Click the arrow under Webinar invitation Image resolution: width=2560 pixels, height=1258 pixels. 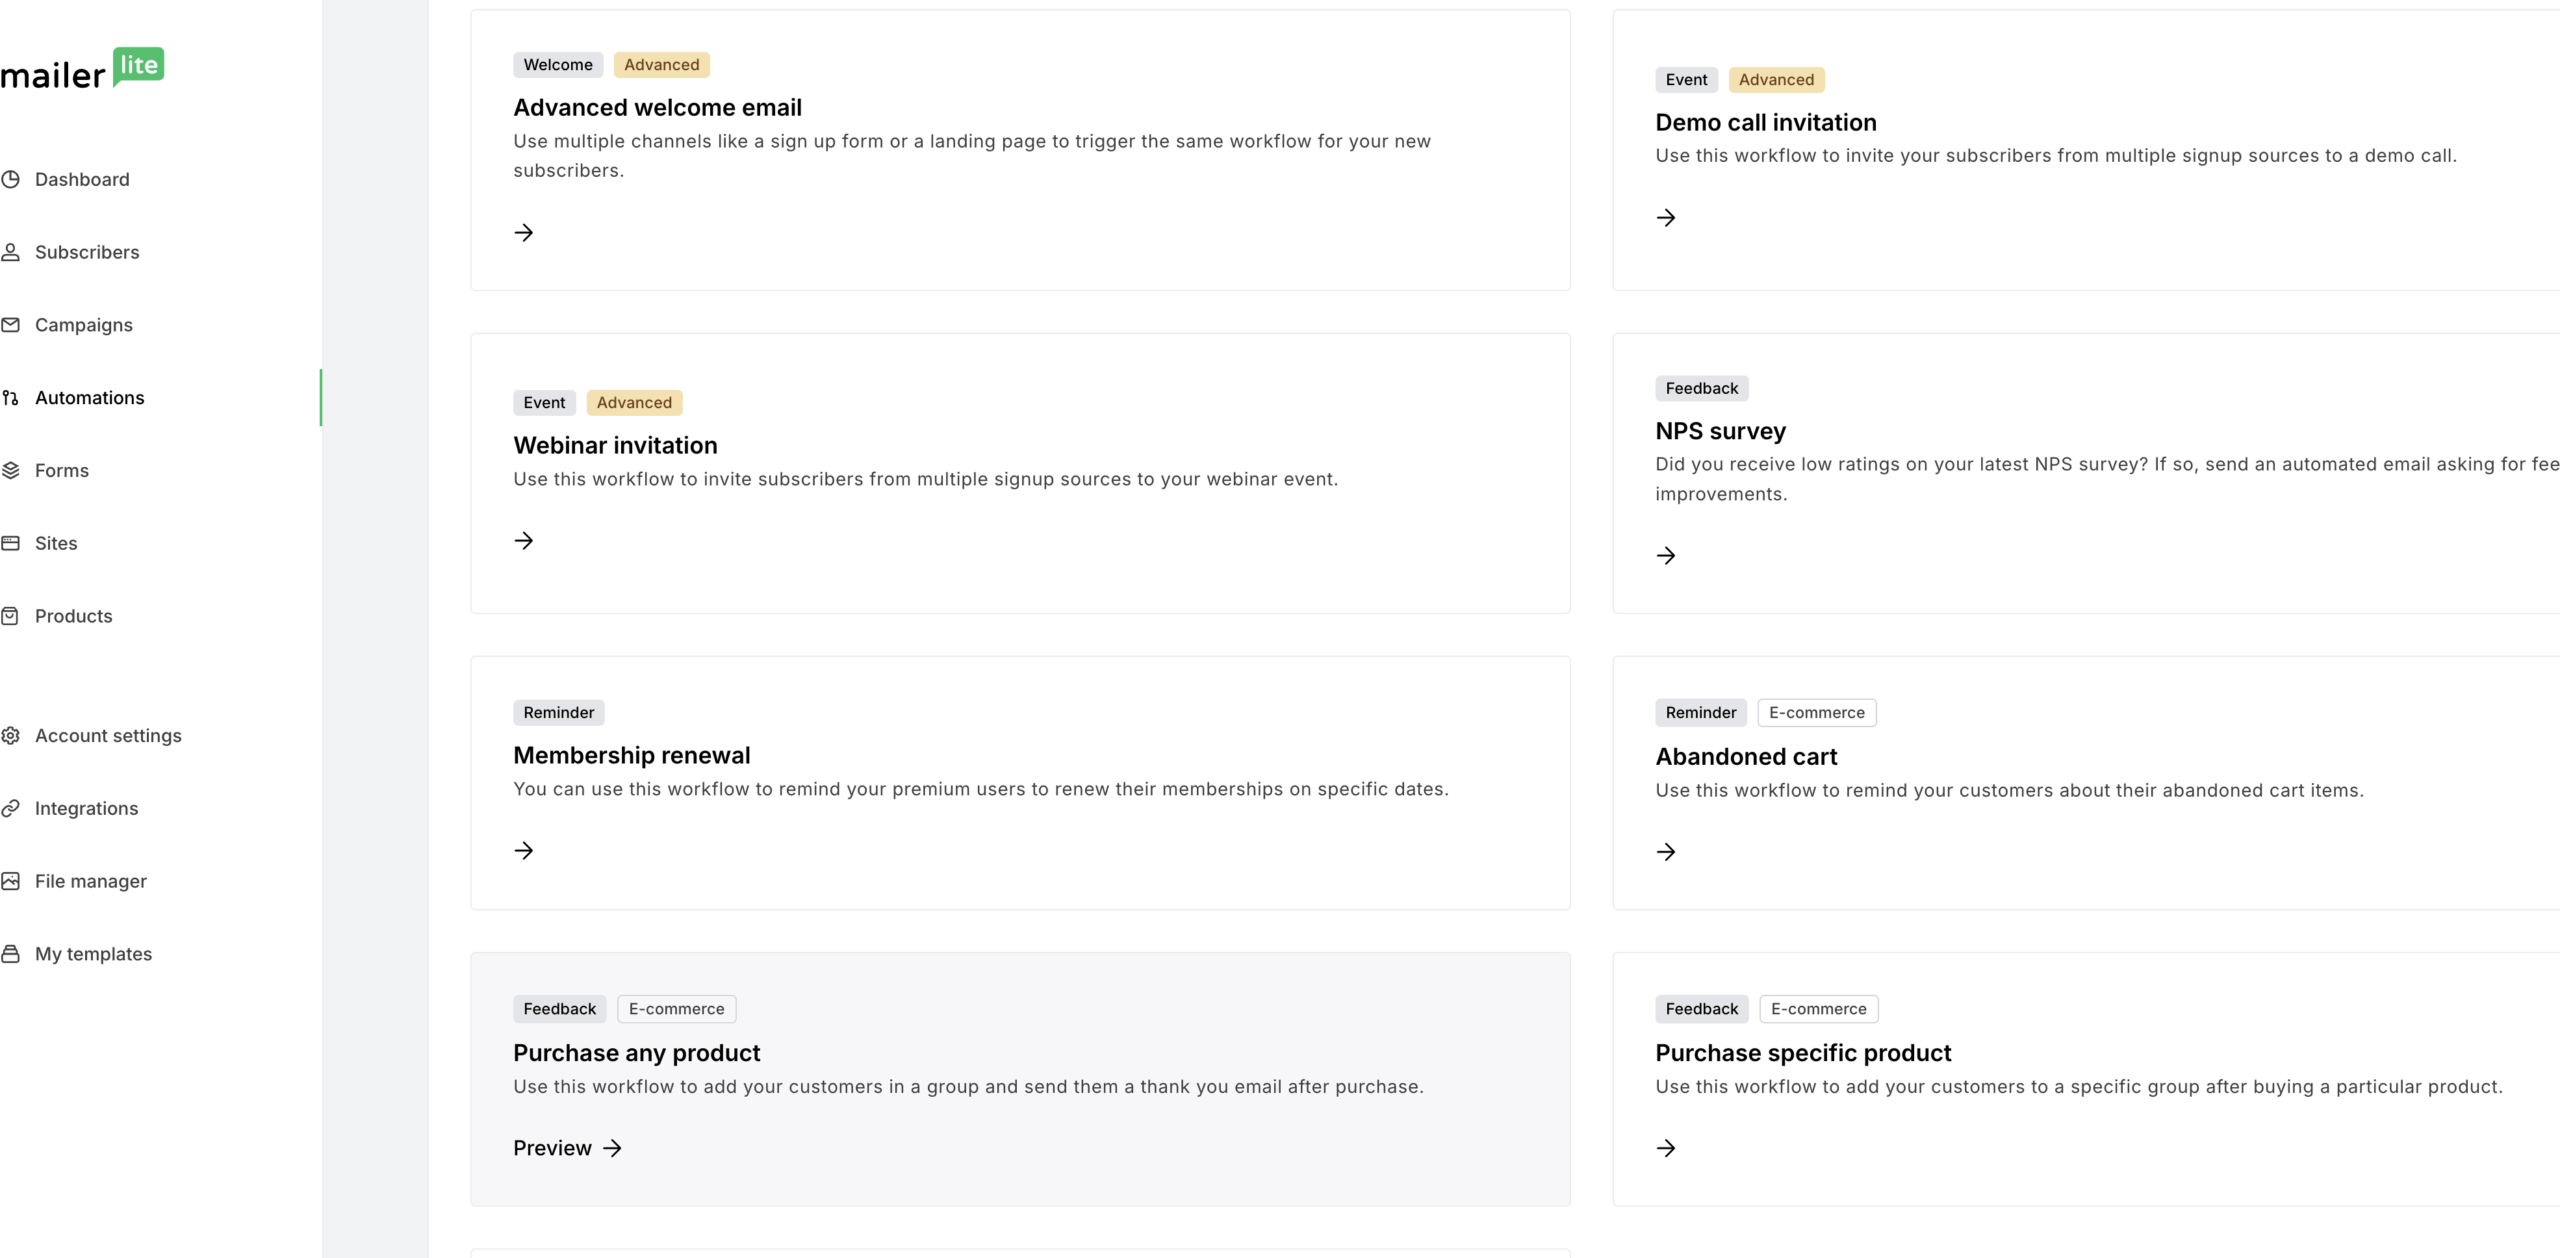click(x=524, y=541)
